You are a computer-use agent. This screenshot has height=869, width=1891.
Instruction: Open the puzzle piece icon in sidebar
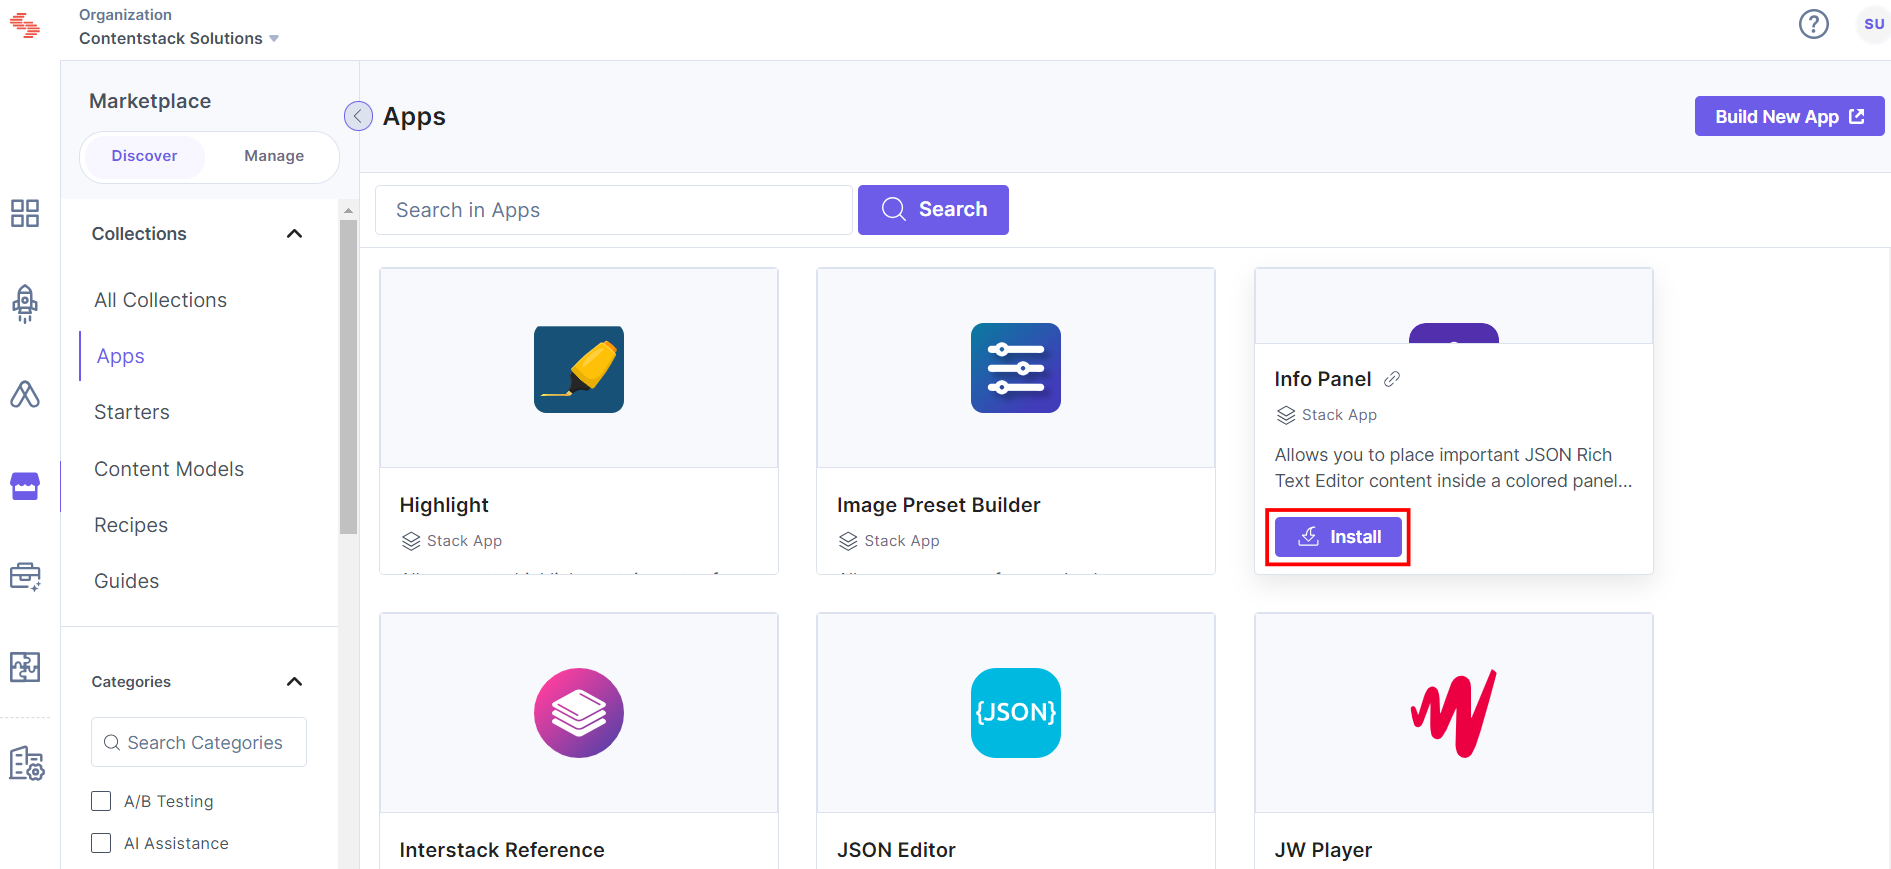[x=25, y=667]
